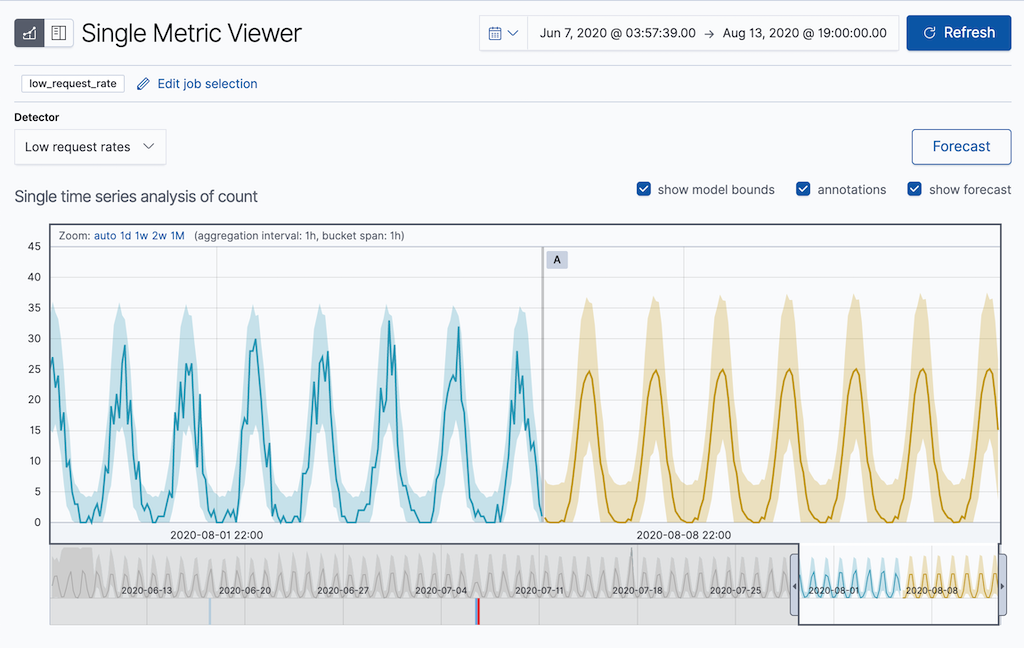
Task: Click the left arrow on the timeline brush
Action: [x=795, y=586]
